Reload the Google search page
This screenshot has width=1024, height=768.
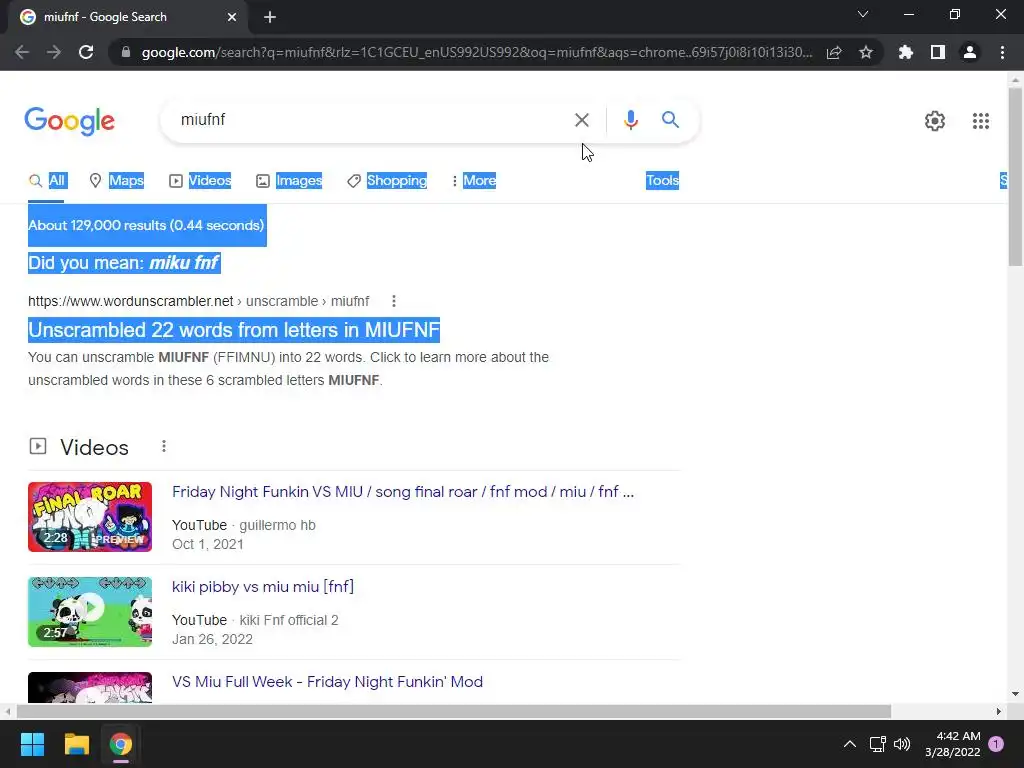(86, 52)
